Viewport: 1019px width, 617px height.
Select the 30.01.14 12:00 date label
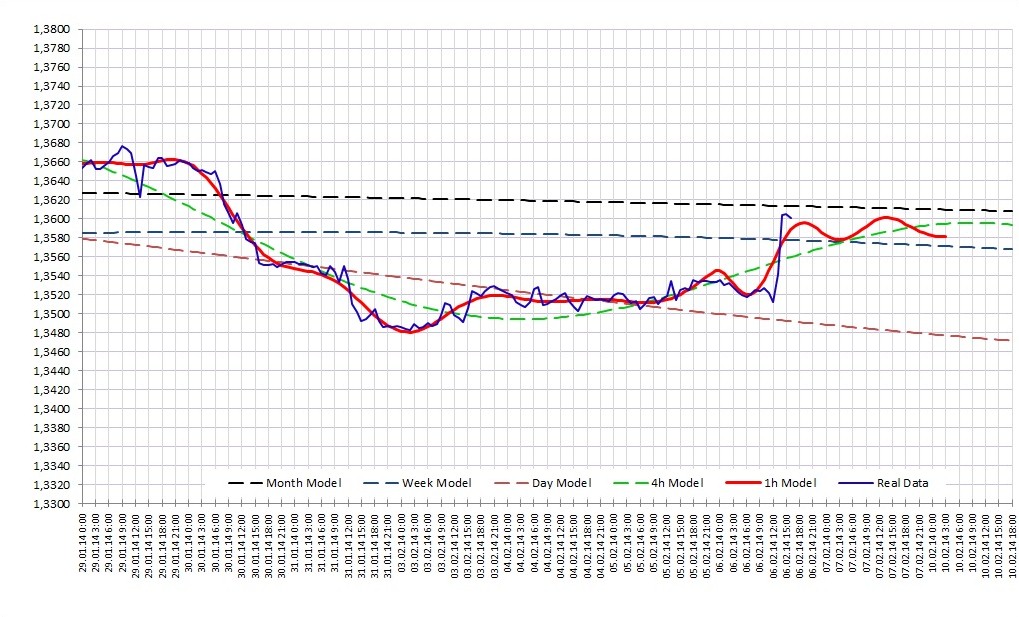click(242, 545)
